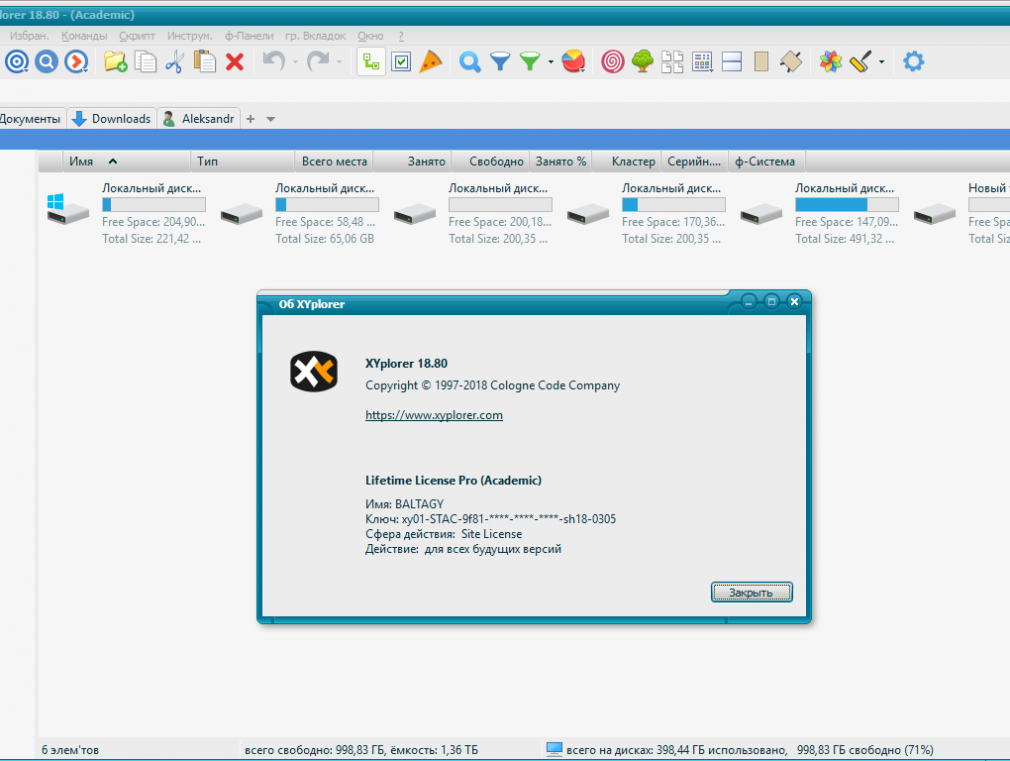This screenshot has width=1010, height=761.
Task: Click the details grid view icon
Action: tap(702, 62)
